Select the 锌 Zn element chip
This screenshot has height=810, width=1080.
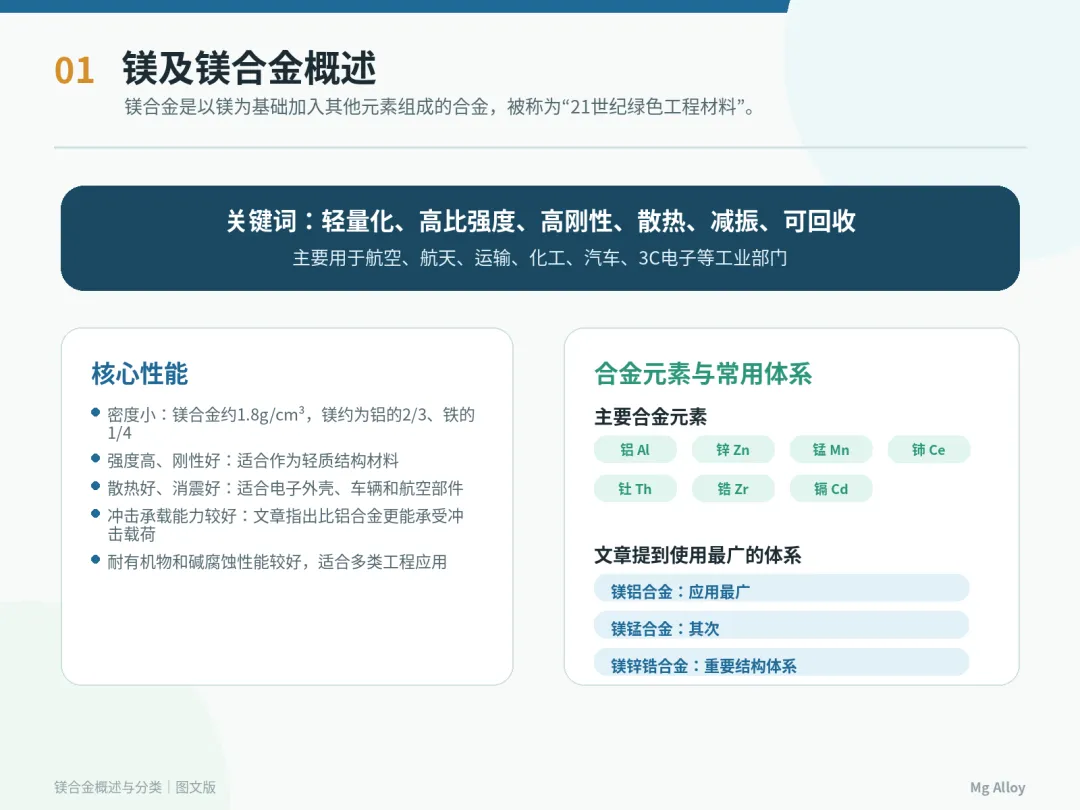click(x=733, y=450)
